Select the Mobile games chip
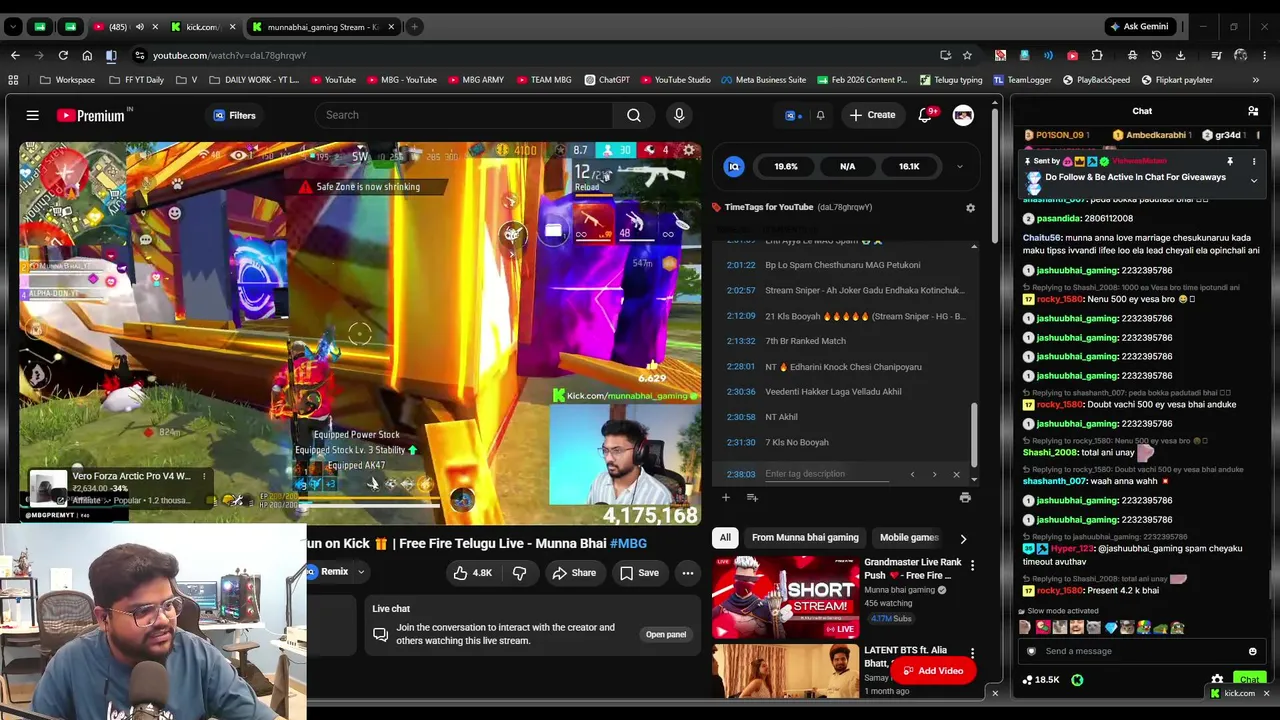This screenshot has height=720, width=1280. click(909, 538)
